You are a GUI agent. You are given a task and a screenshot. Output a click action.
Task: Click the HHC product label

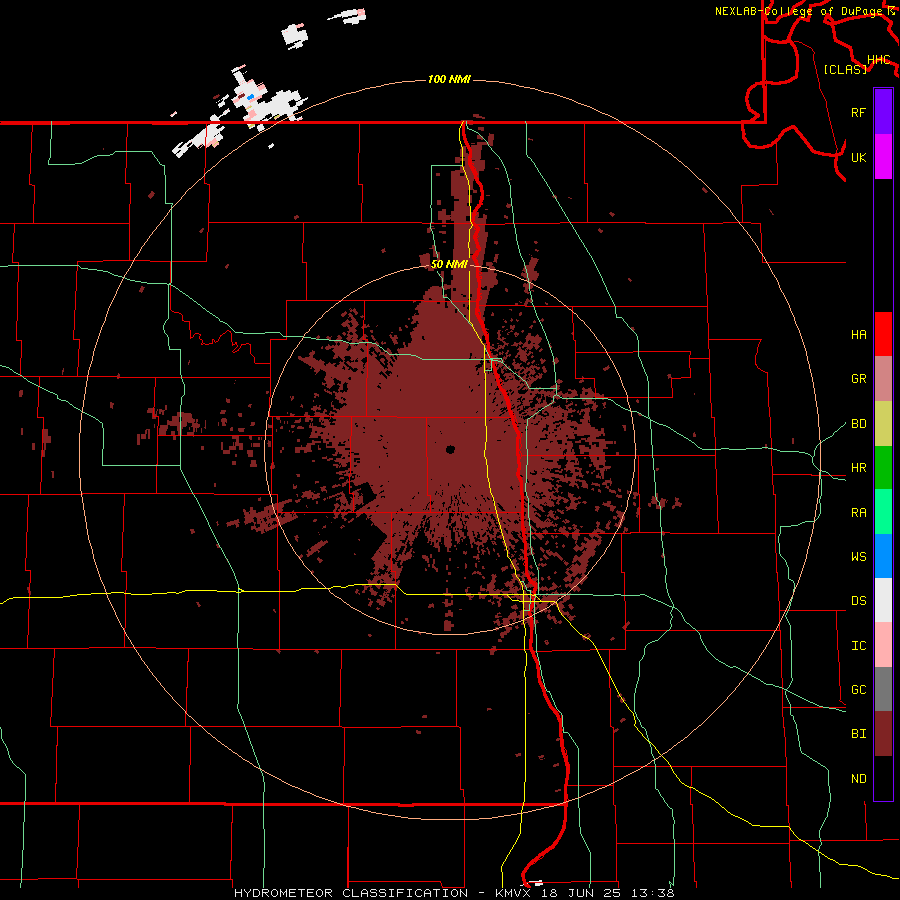878,59
